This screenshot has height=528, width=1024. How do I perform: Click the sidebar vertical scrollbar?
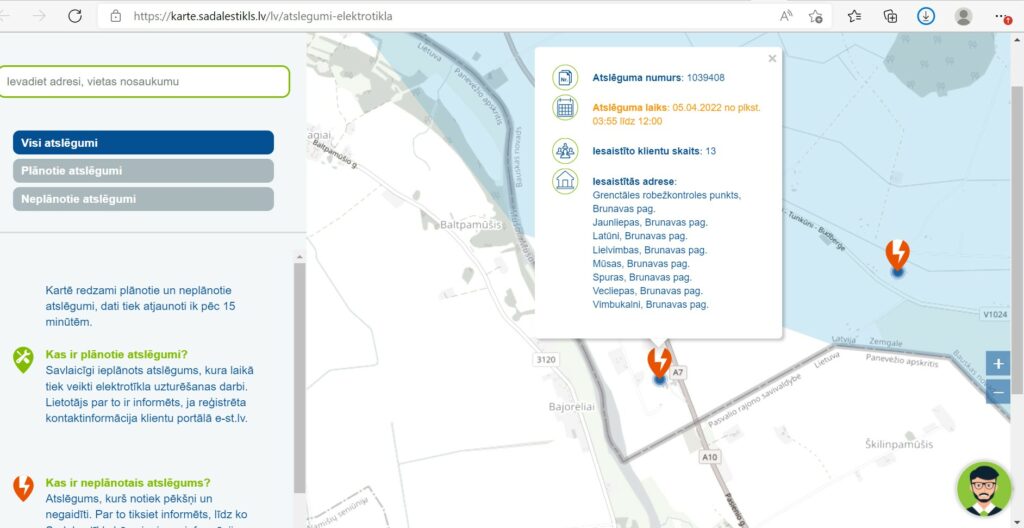(x=299, y=380)
